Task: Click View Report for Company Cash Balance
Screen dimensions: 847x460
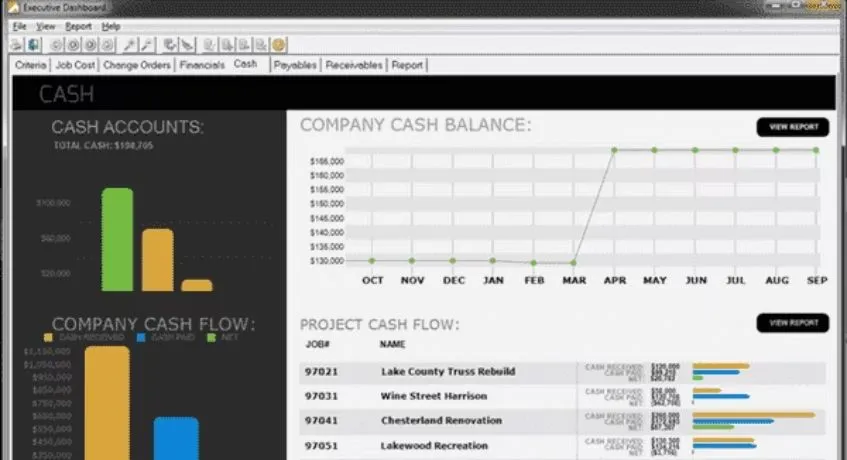Action: [x=793, y=127]
